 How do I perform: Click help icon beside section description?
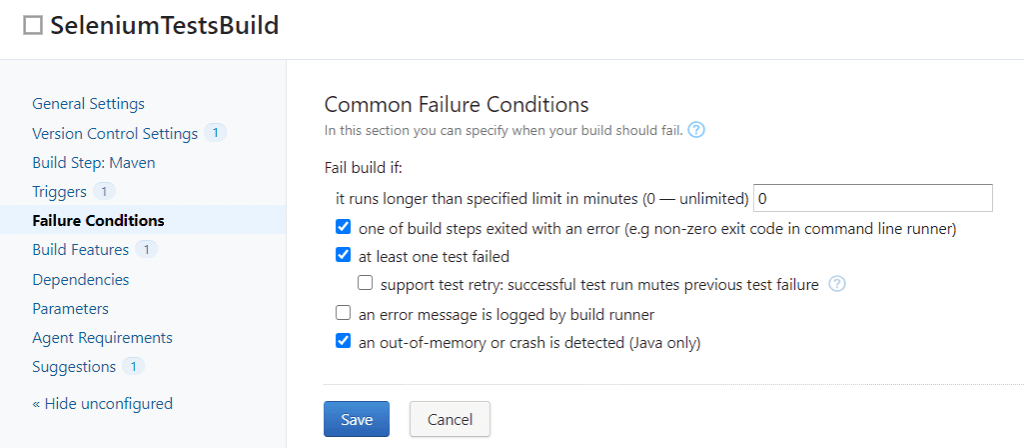coord(697,130)
